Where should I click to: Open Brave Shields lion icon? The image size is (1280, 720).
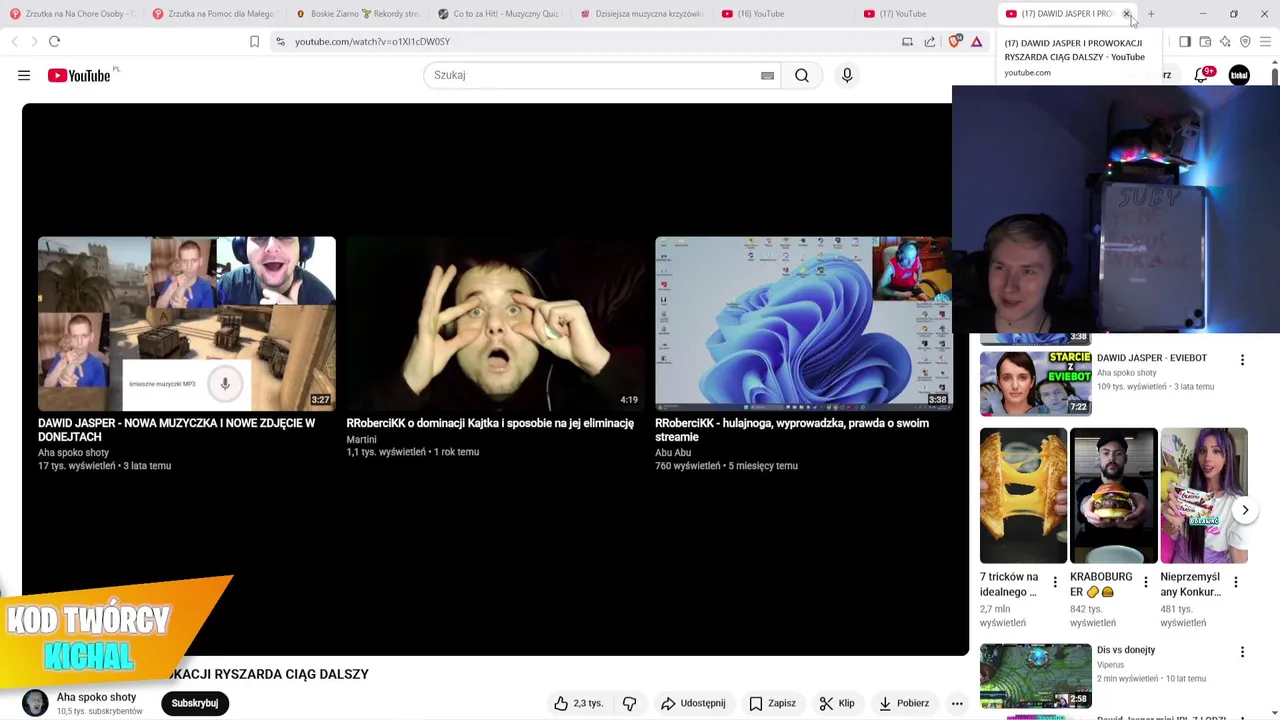pos(955,41)
